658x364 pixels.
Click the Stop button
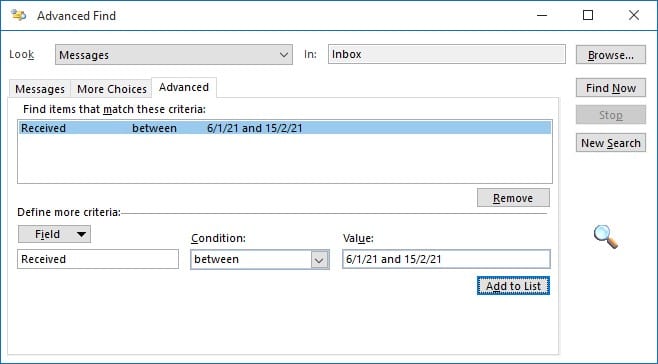click(611, 115)
